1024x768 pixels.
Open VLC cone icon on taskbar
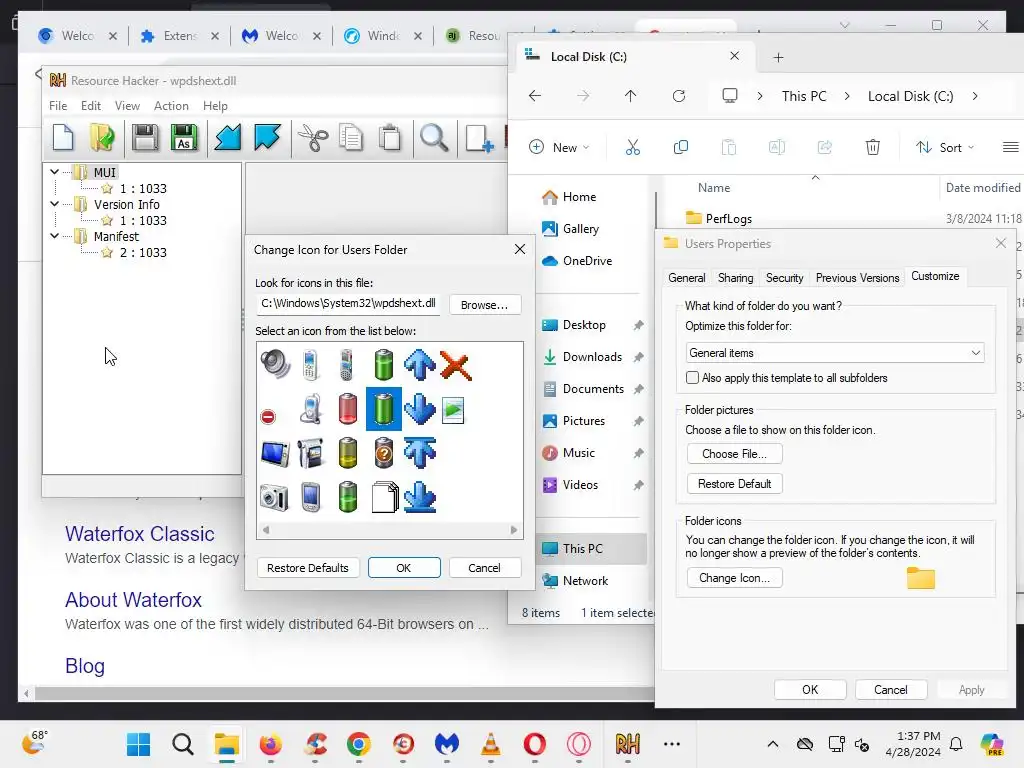click(x=490, y=743)
